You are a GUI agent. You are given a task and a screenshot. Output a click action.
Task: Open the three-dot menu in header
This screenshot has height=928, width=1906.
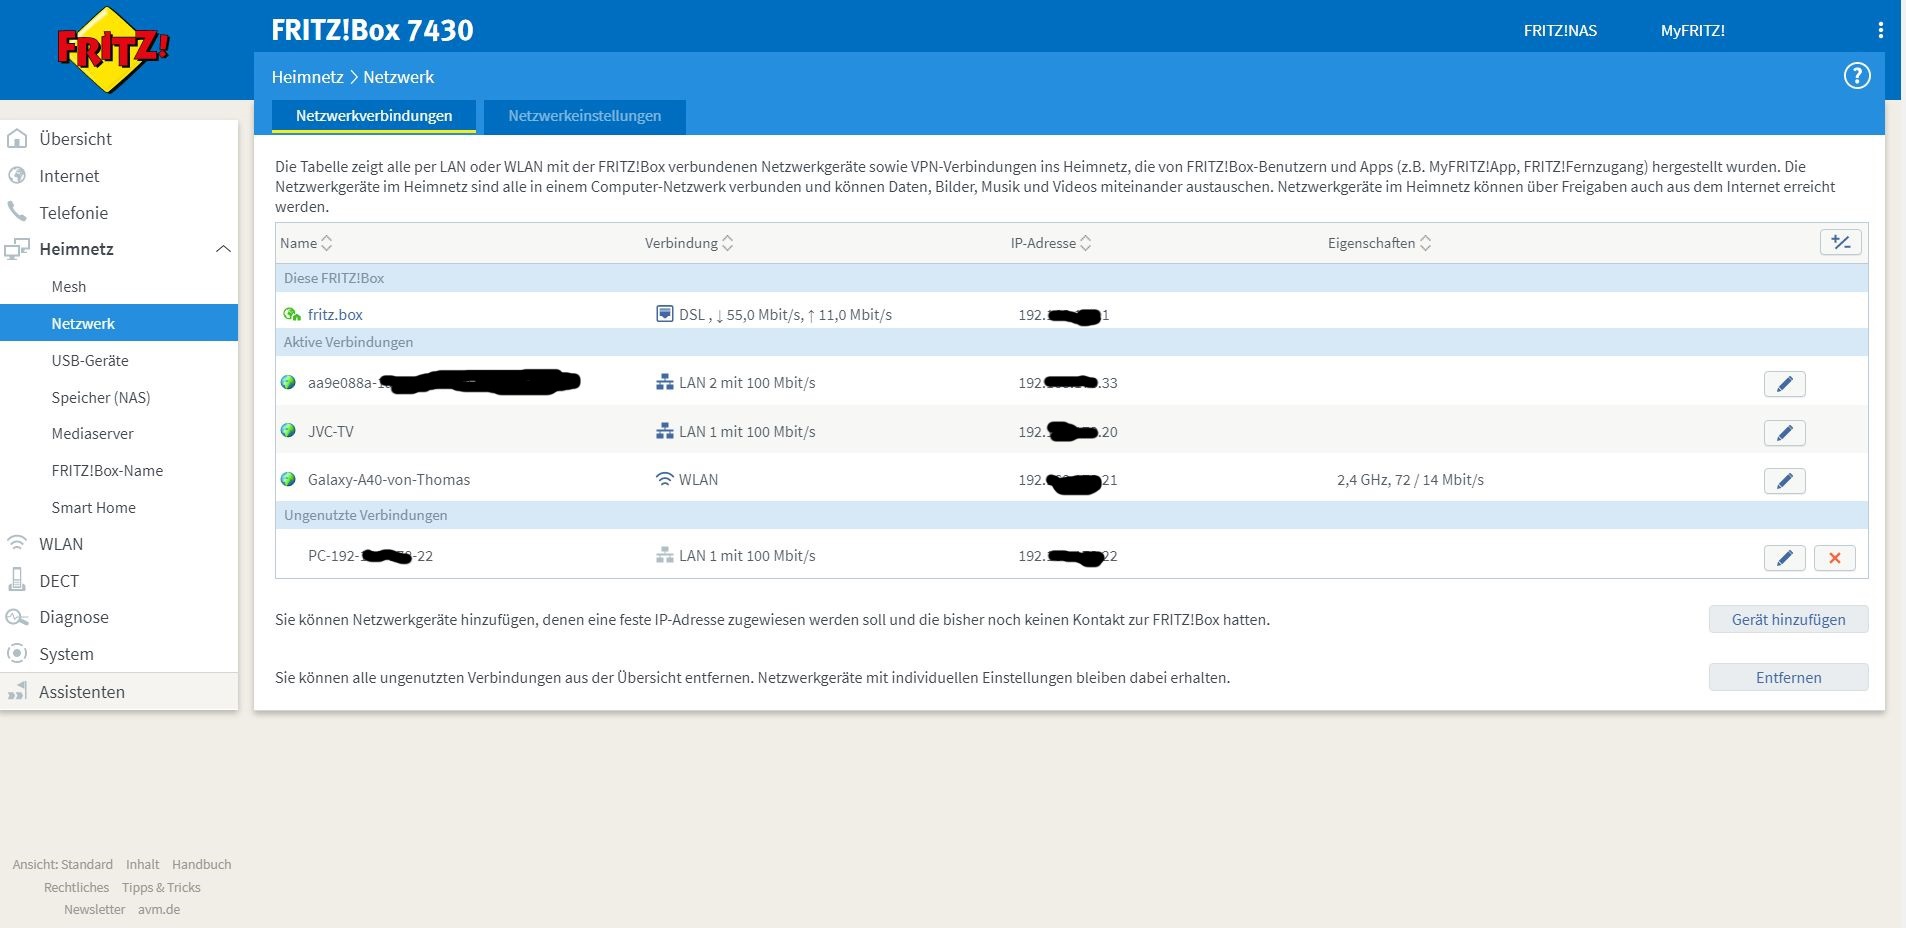1881,31
